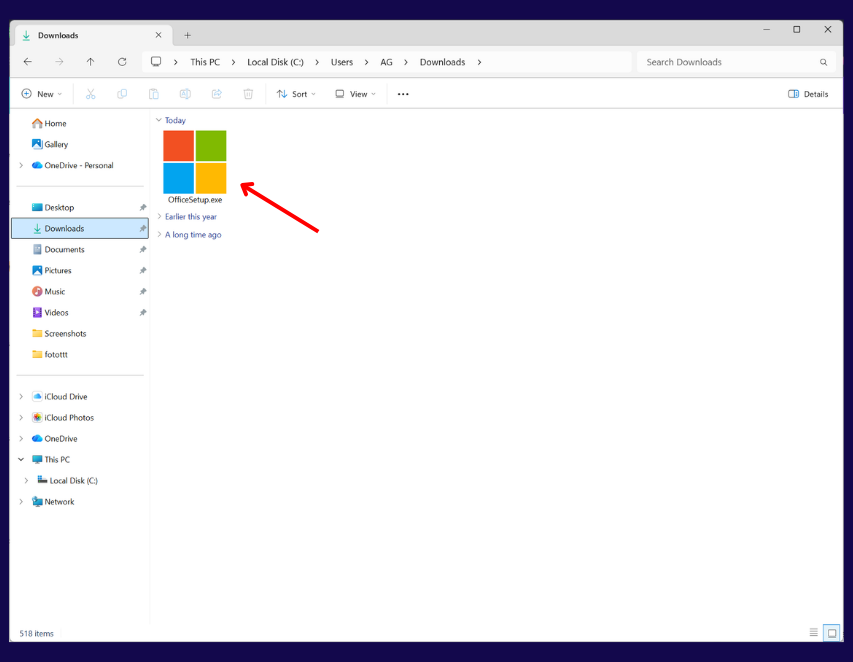The height and width of the screenshot is (662, 853).
Task: Refresh the Downloads folder
Action: point(122,62)
